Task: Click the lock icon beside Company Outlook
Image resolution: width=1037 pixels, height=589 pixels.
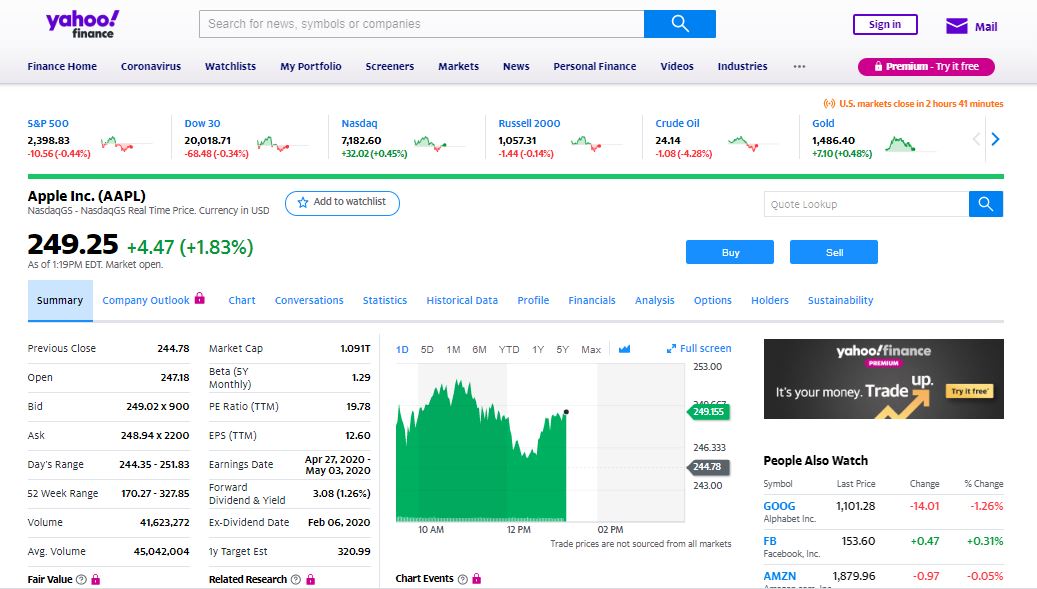Action: 200,298
